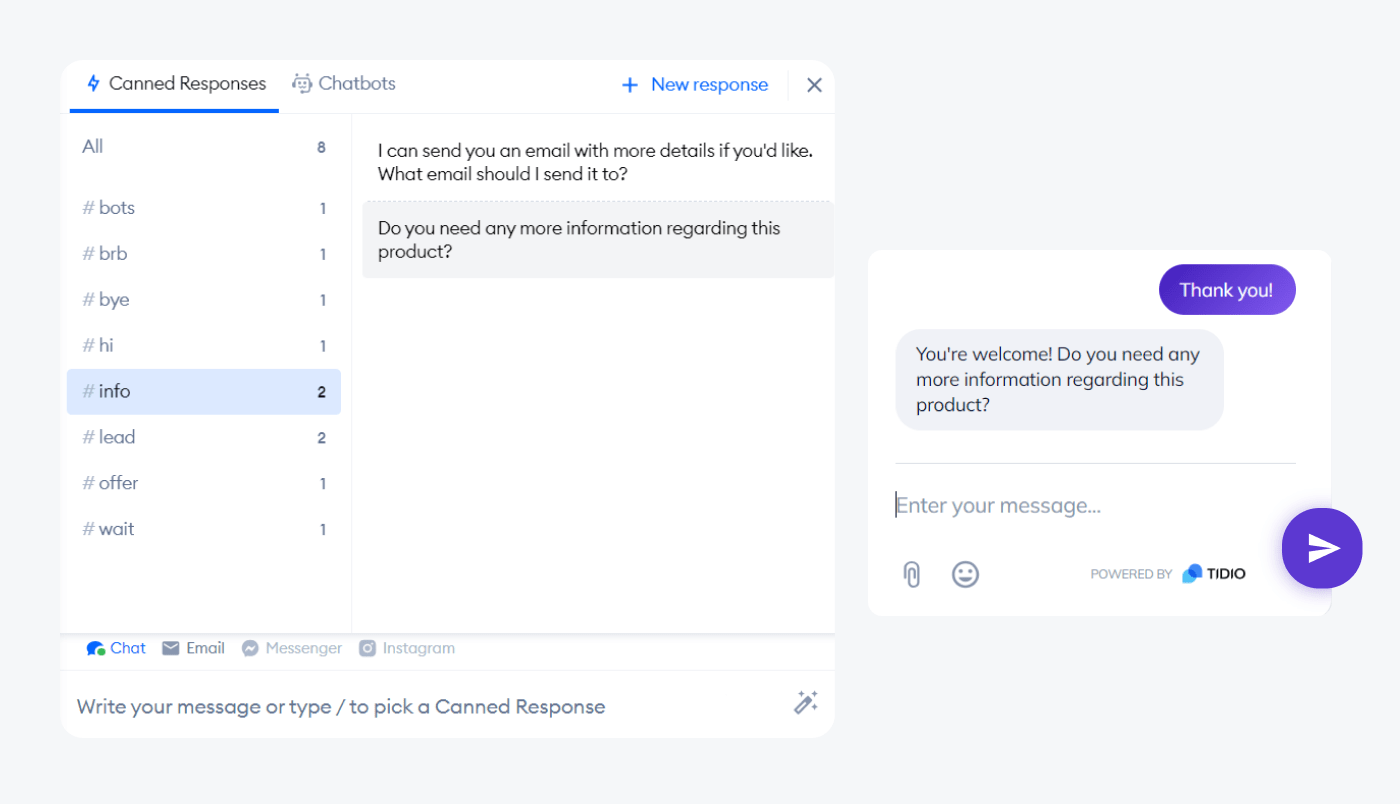Click the Chat bubble channel icon

pyautogui.click(x=96, y=648)
